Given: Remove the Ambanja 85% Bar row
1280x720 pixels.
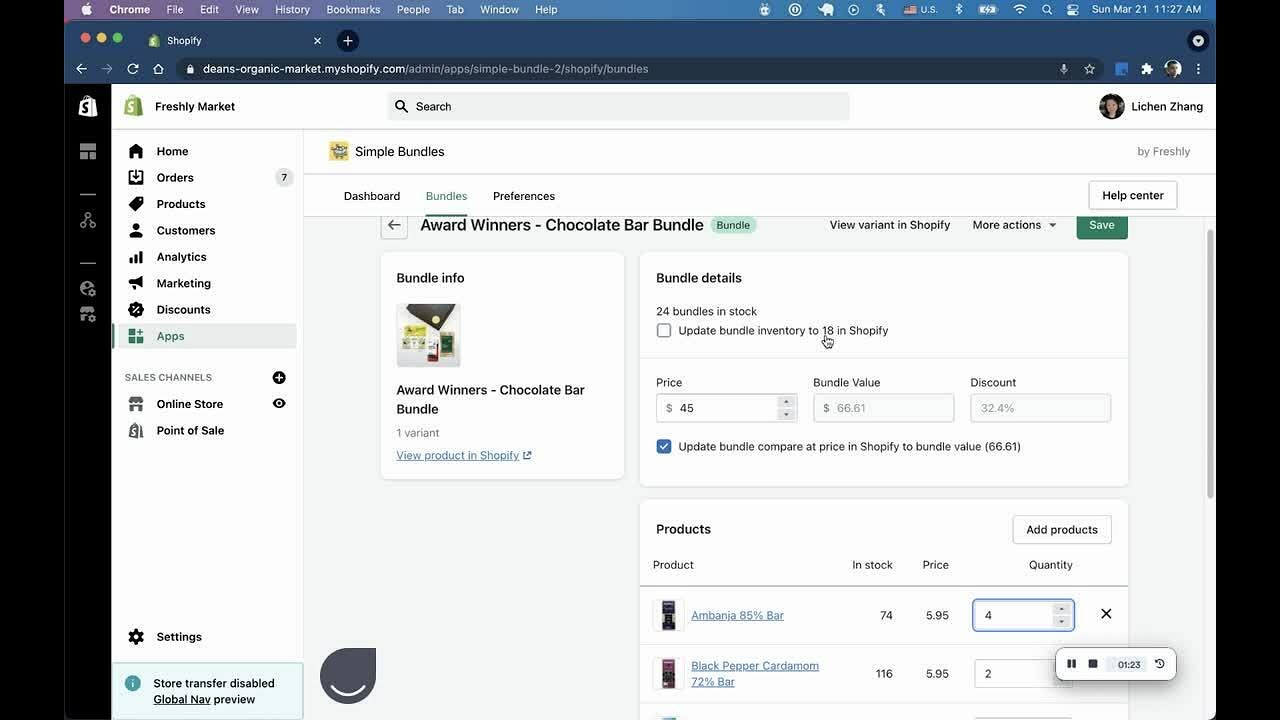Looking at the screenshot, I should (x=1106, y=614).
